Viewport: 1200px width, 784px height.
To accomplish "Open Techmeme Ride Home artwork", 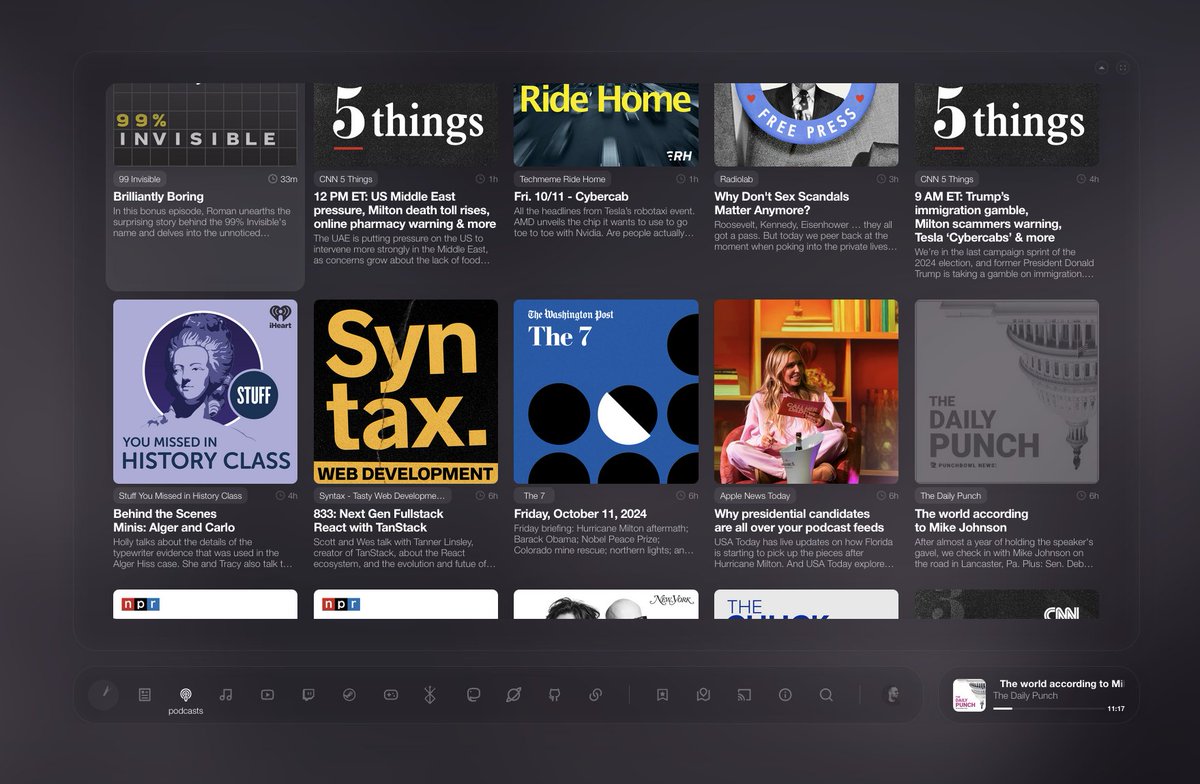I will click(606, 124).
